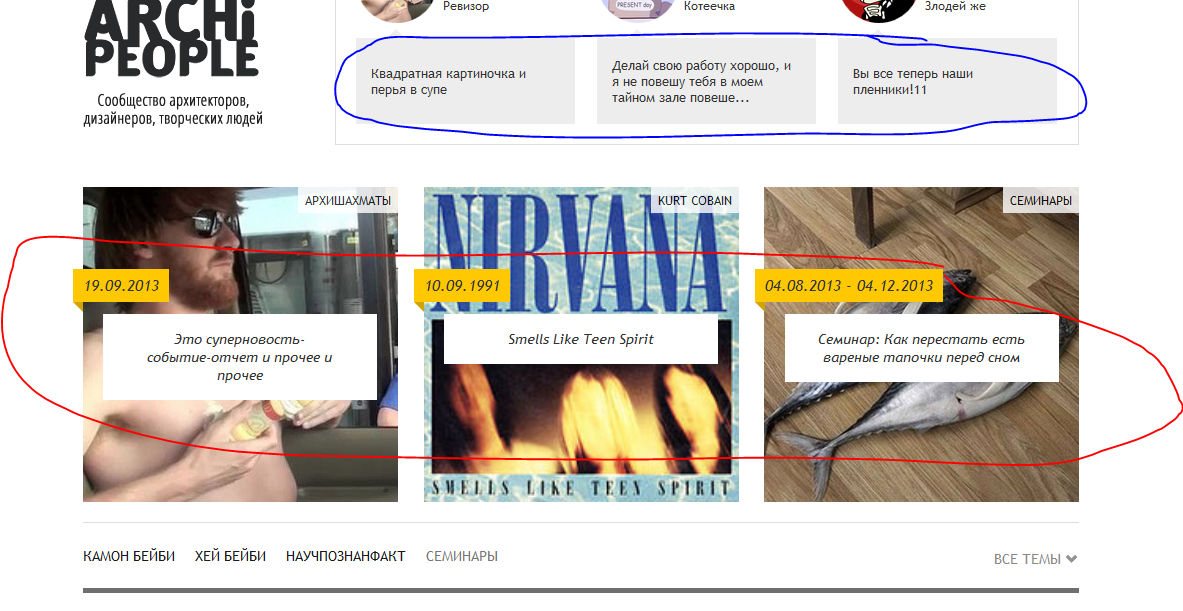Screen dimensions: 1183x611
Task: Open the 'Делай свою работу хорошо' post
Action: pyautogui.click(x=706, y=81)
